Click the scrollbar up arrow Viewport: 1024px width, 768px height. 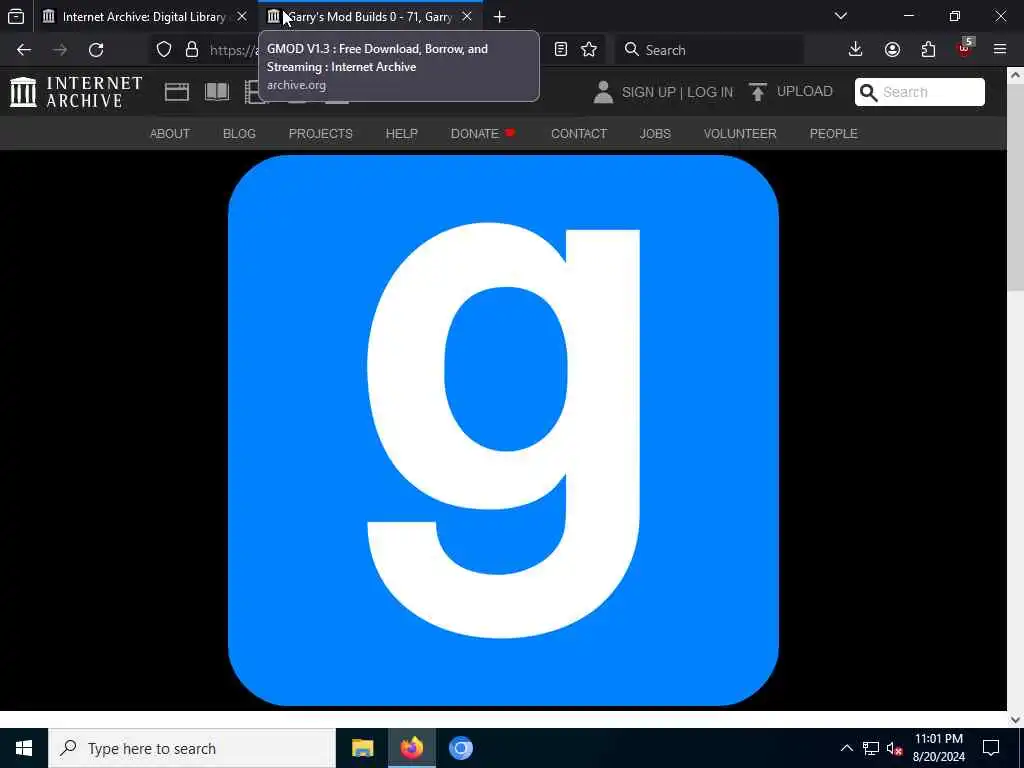[1016, 76]
